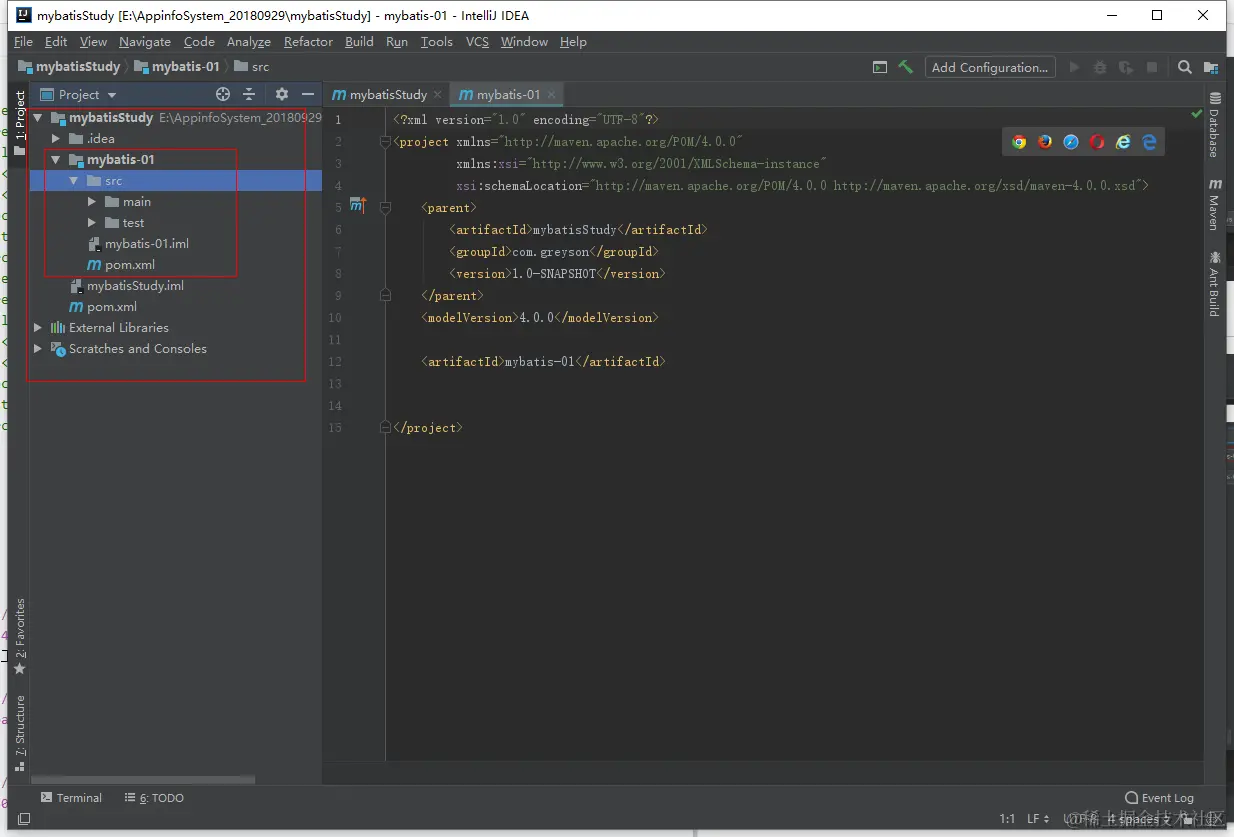Open Project panel settings gear
The width and height of the screenshot is (1234, 837).
pos(282,94)
